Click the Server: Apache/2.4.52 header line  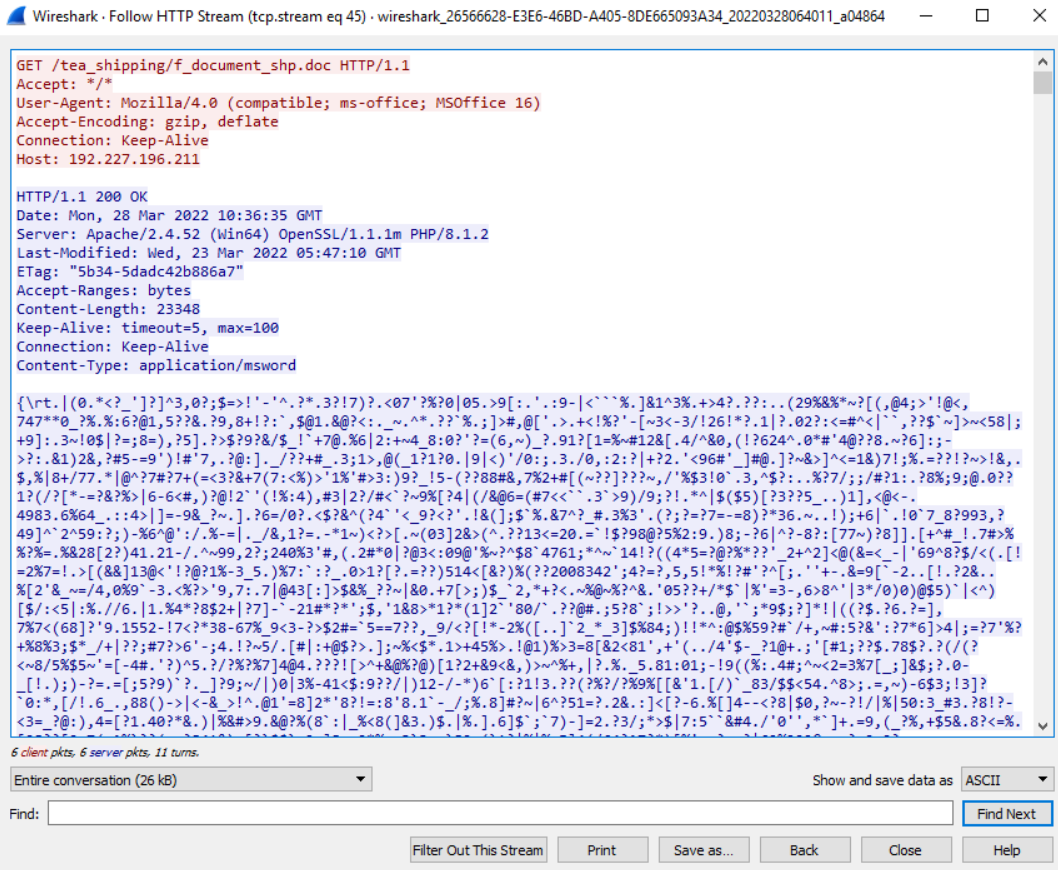pyautogui.click(x=252, y=234)
